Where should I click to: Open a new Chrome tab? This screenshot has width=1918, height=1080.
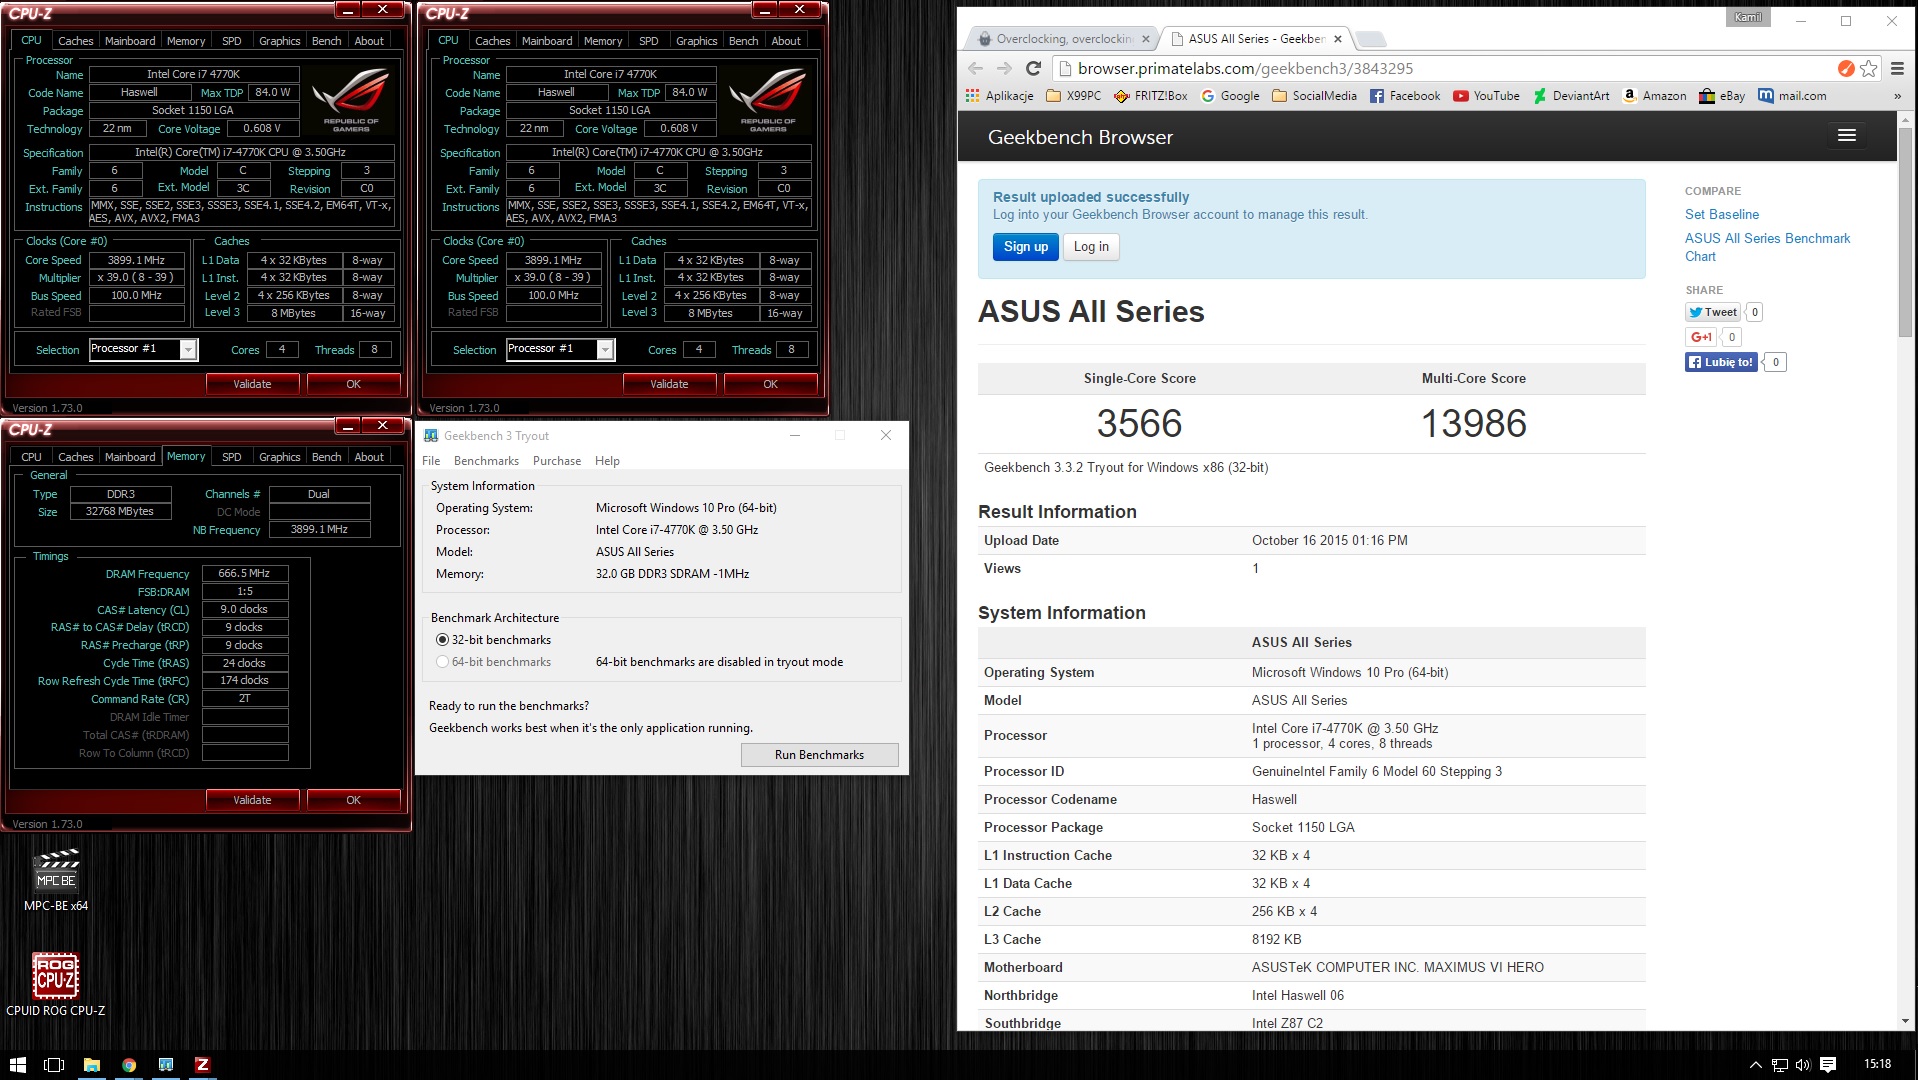click(1371, 39)
